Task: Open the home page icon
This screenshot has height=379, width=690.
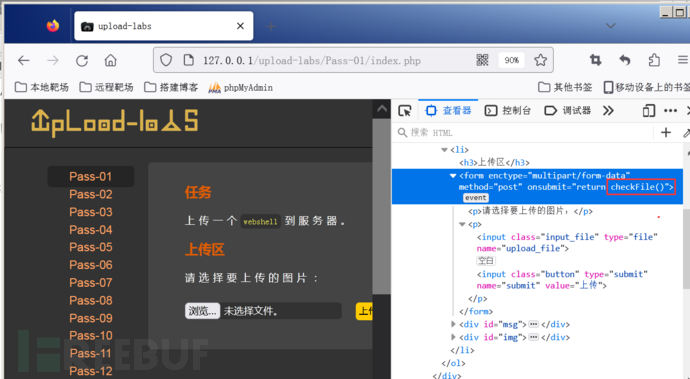Action: point(110,60)
